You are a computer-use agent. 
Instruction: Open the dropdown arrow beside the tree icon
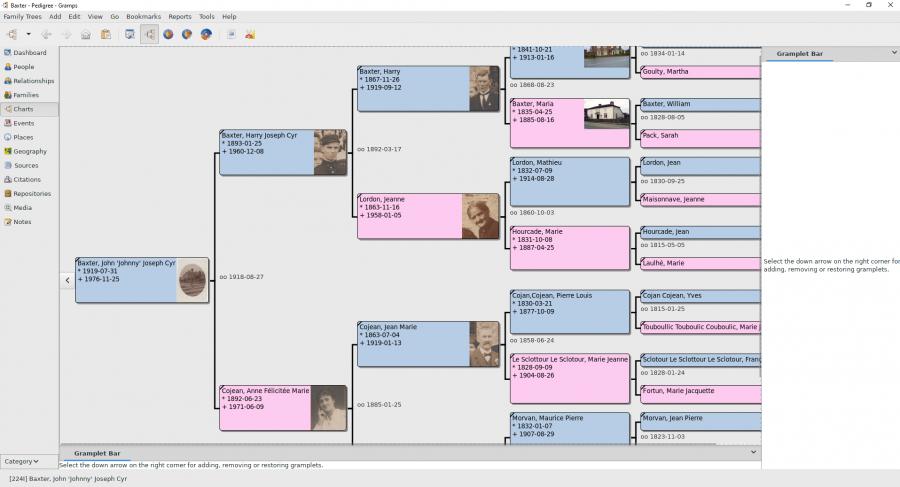pyautogui.click(x=28, y=34)
